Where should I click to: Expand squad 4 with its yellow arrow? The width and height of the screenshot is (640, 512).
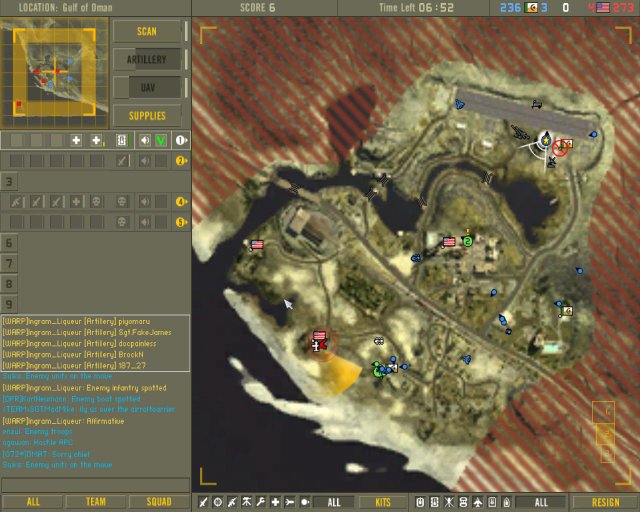[x=182, y=202]
